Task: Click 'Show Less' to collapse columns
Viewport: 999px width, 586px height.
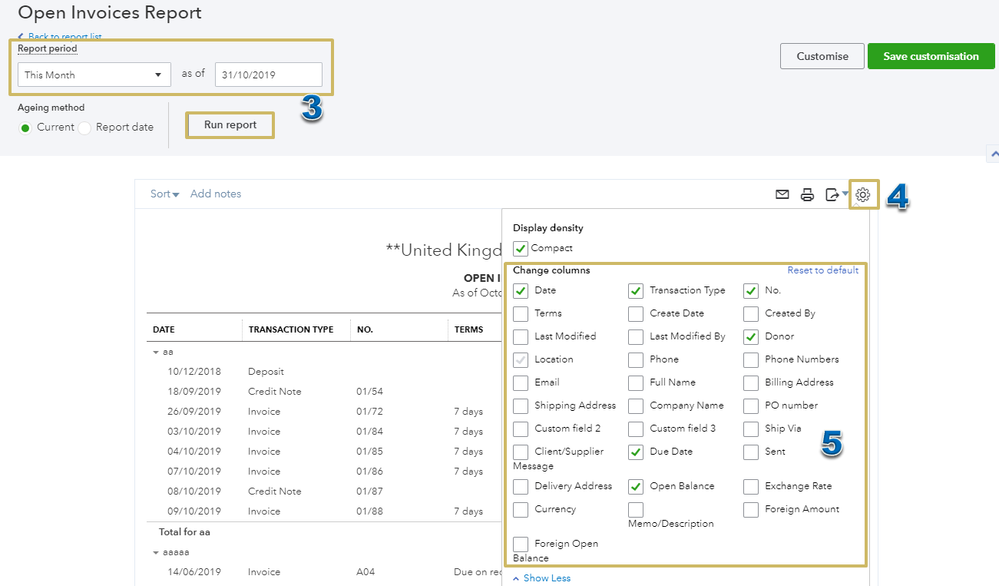Action: [x=541, y=578]
